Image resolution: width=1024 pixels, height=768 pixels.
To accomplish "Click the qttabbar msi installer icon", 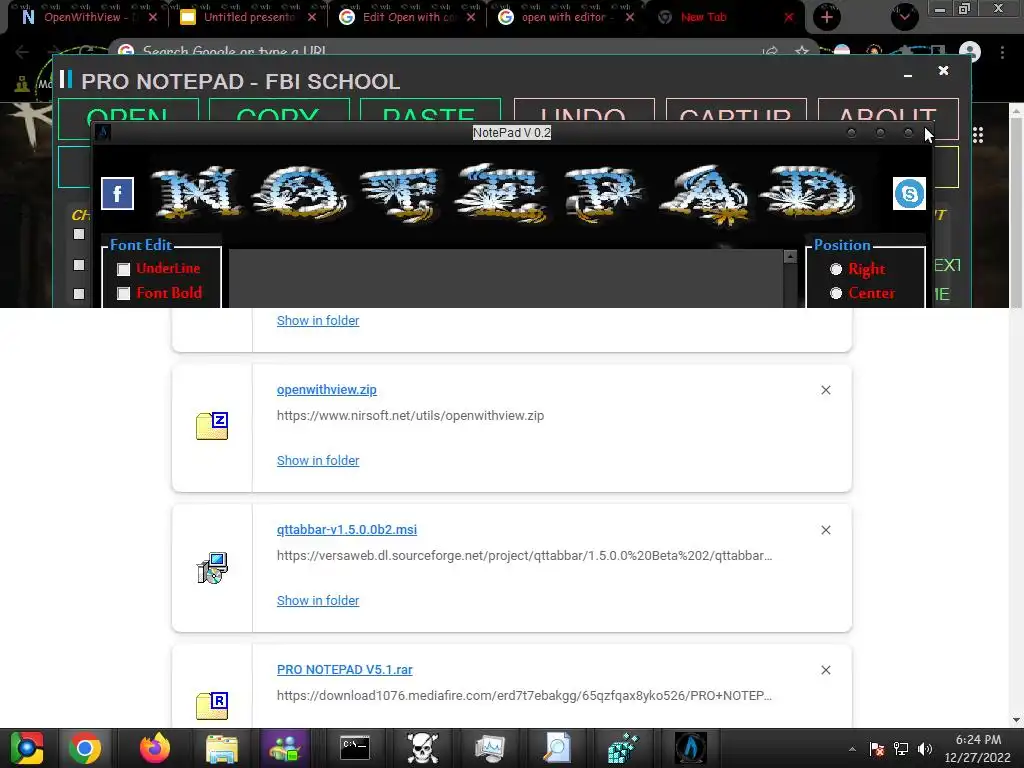I will click(212, 568).
